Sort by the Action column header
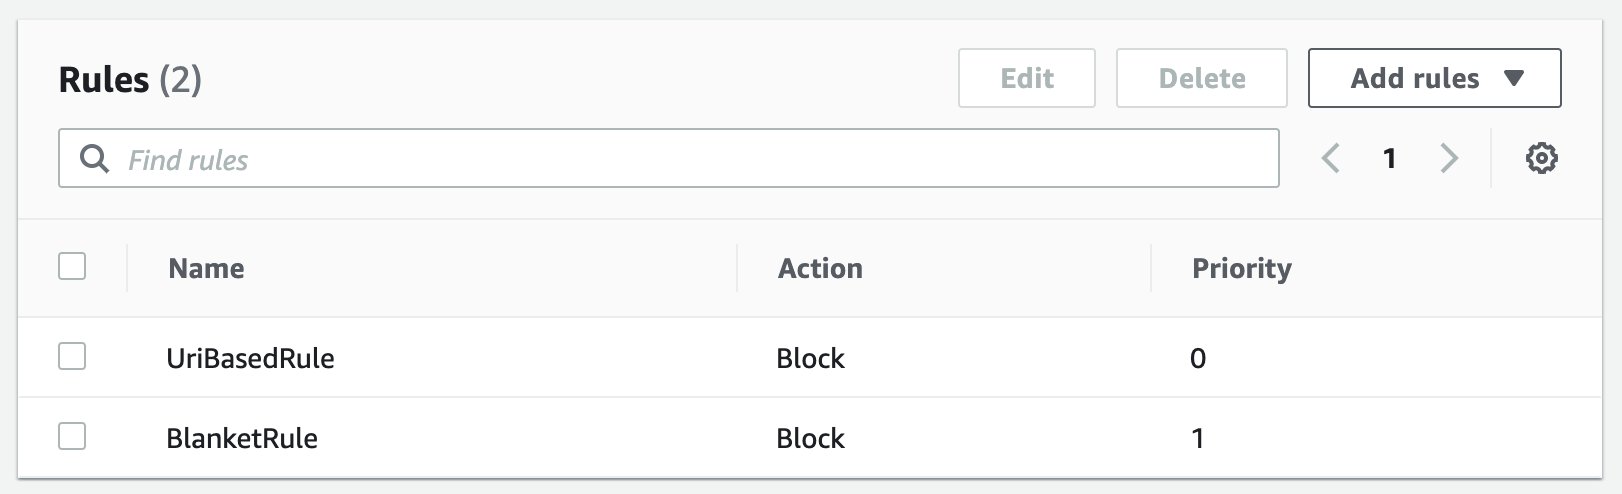The height and width of the screenshot is (494, 1622). pos(820,268)
